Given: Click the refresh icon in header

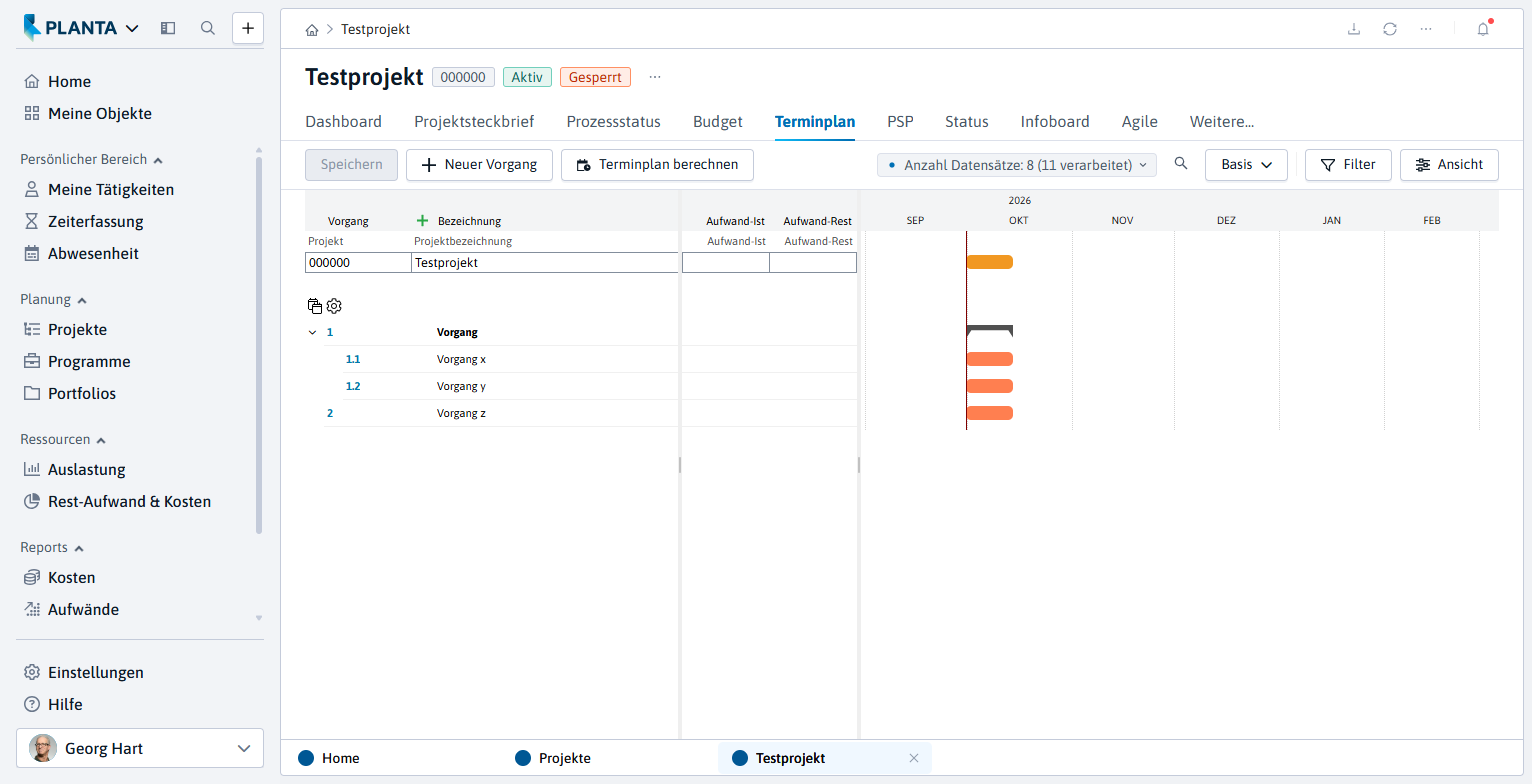Looking at the screenshot, I should tap(1390, 29).
